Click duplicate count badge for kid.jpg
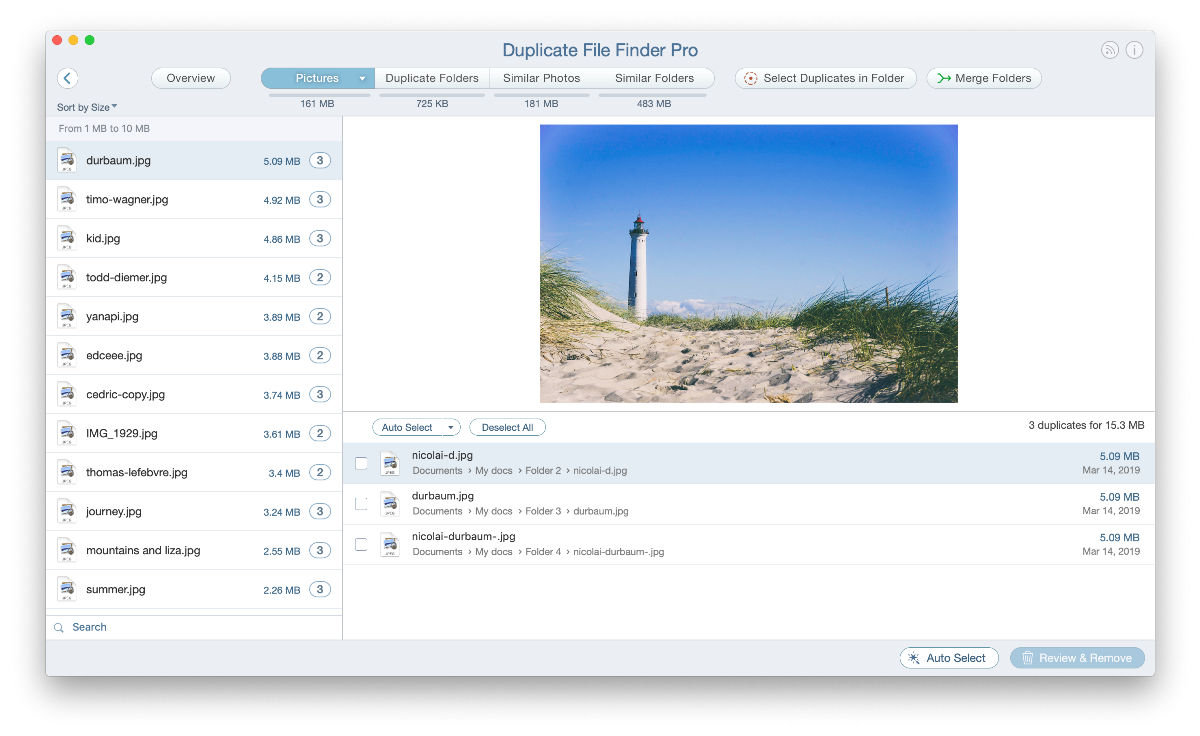 (320, 238)
